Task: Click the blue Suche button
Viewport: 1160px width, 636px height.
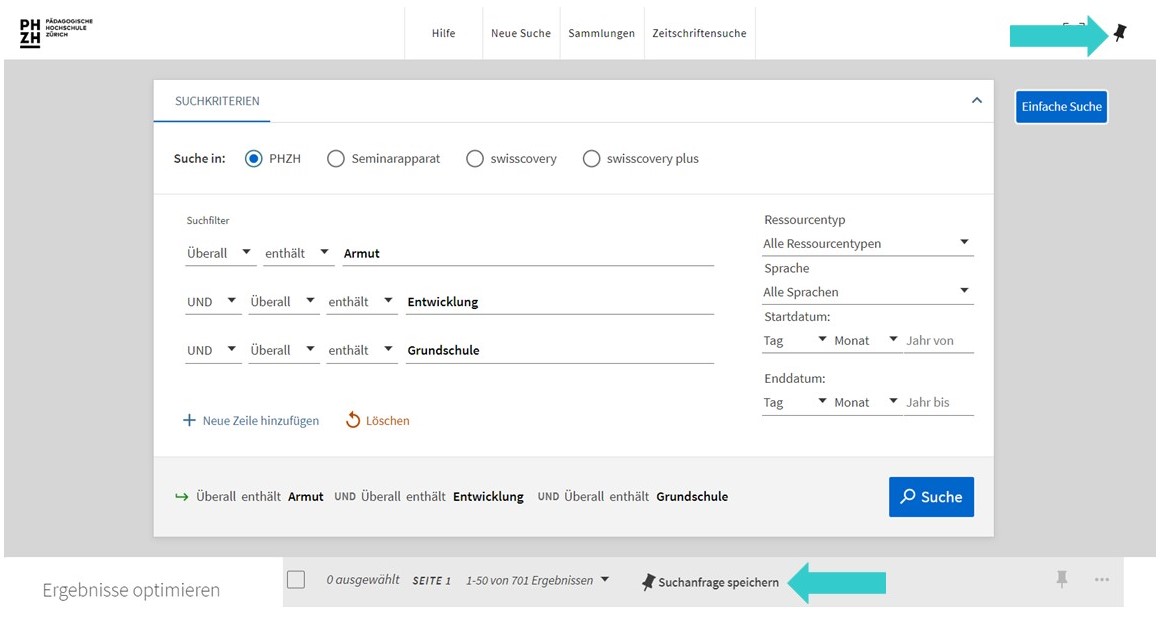Action: point(930,497)
